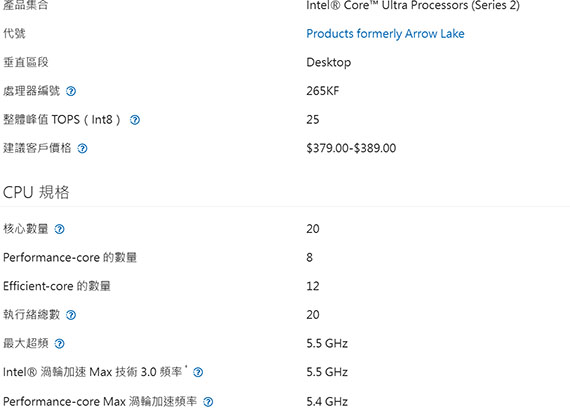This screenshot has width=570, height=409.
Task: Click info icon beside 執行緒總數
Action: tap(71, 315)
